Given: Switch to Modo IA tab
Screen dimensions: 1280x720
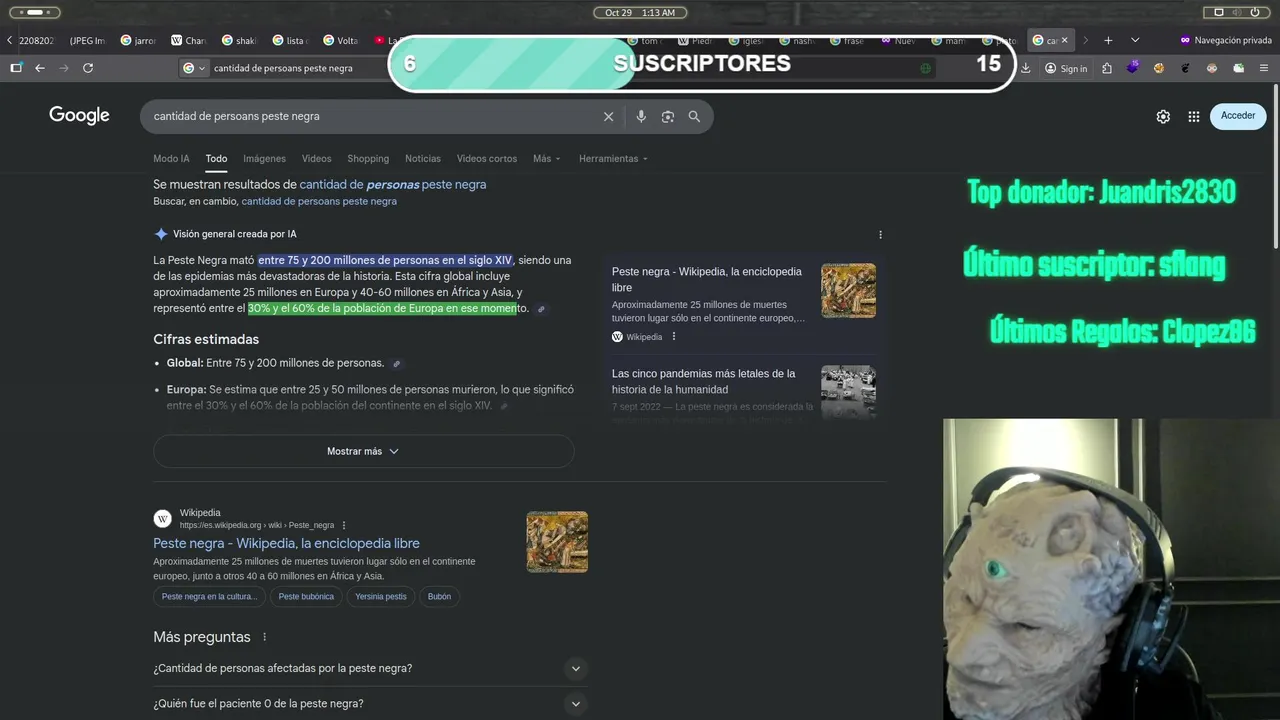Looking at the screenshot, I should [171, 158].
